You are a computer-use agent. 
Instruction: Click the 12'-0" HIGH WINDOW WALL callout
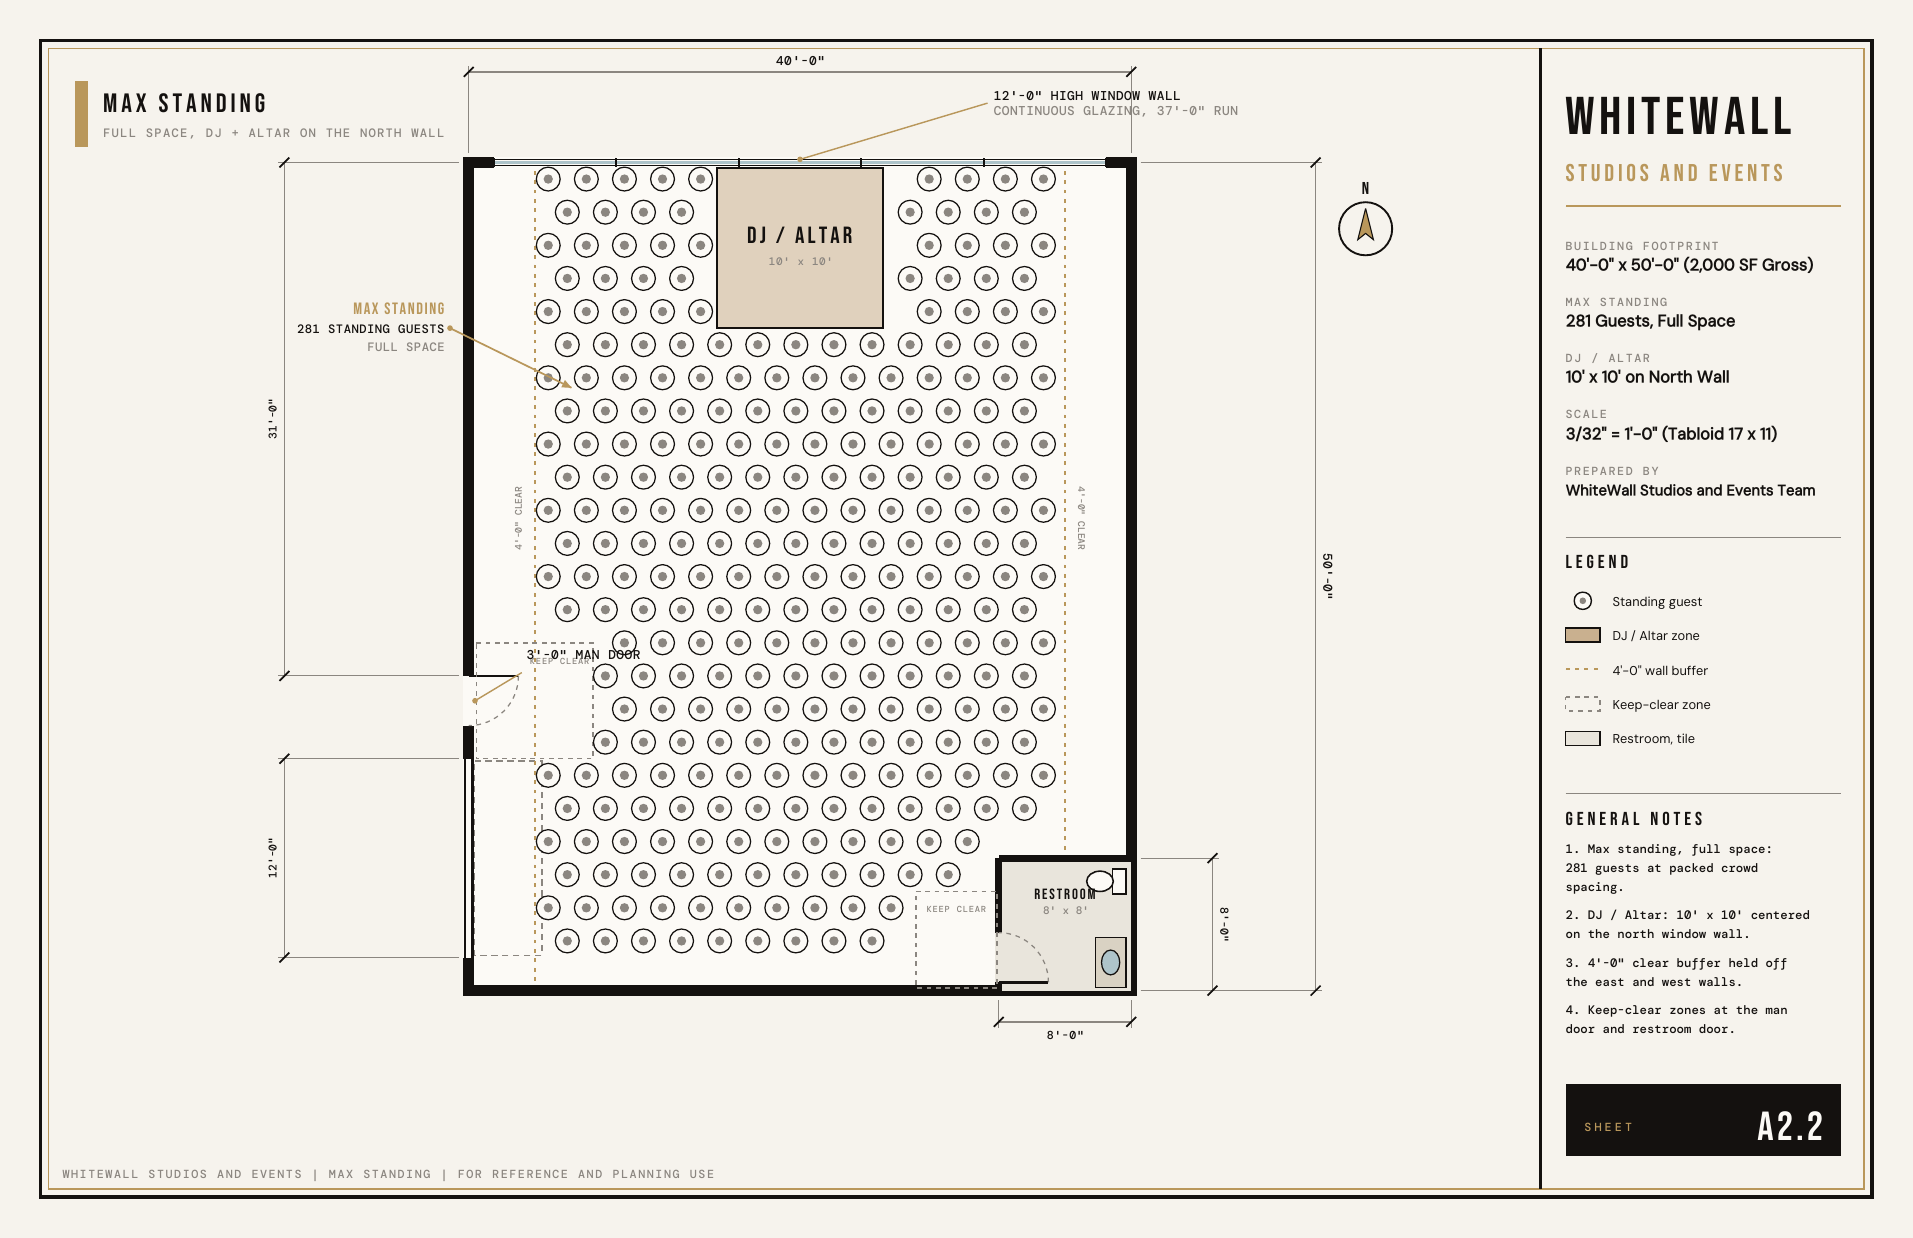tap(1086, 96)
